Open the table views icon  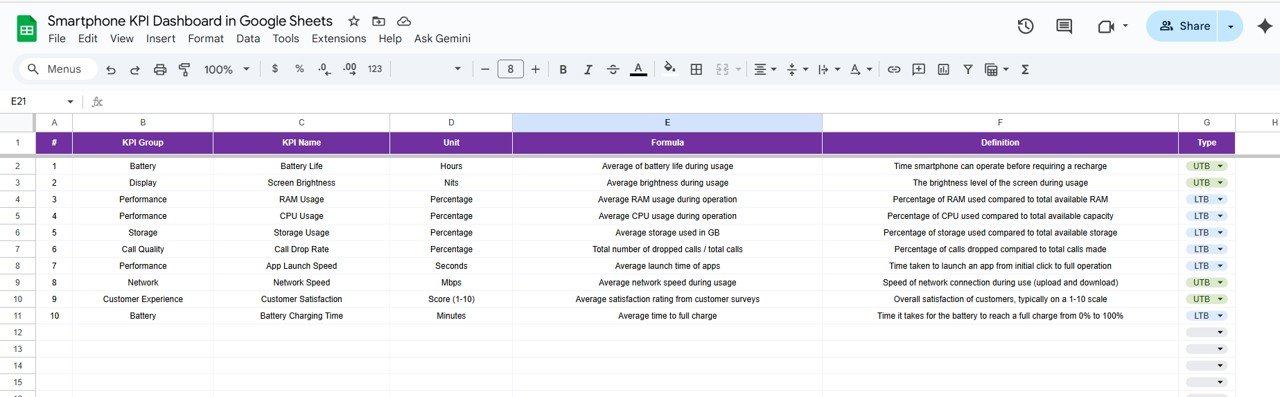coord(997,69)
